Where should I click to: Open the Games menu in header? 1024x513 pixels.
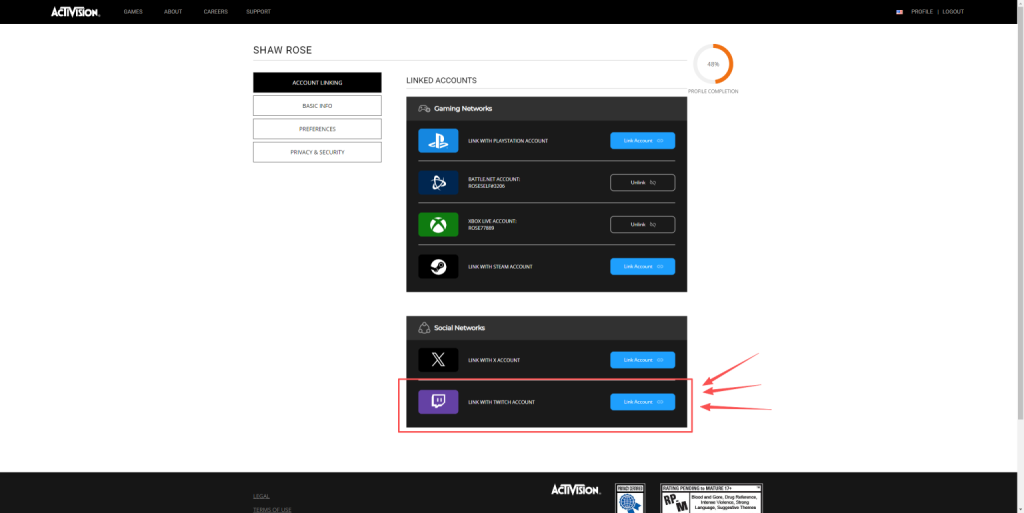pyautogui.click(x=133, y=12)
